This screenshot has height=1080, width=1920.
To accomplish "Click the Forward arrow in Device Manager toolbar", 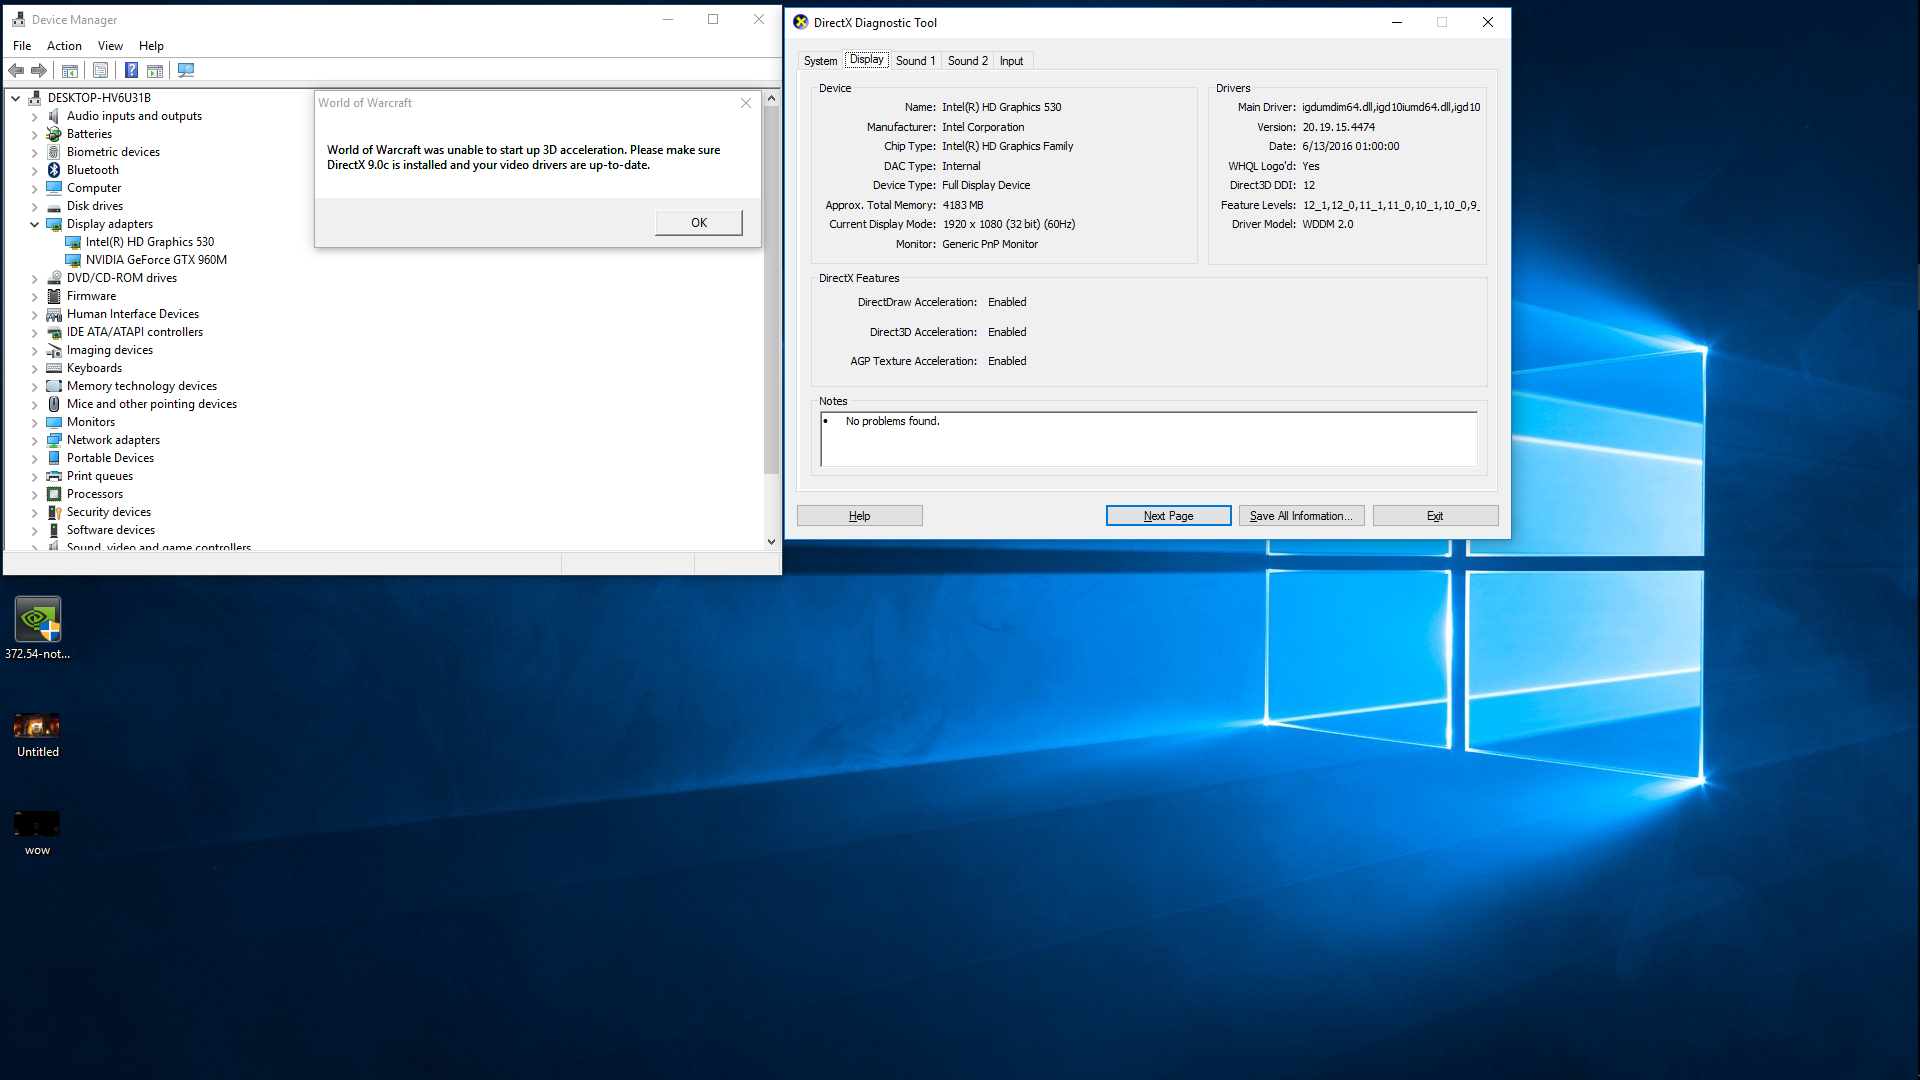I will (x=39, y=70).
